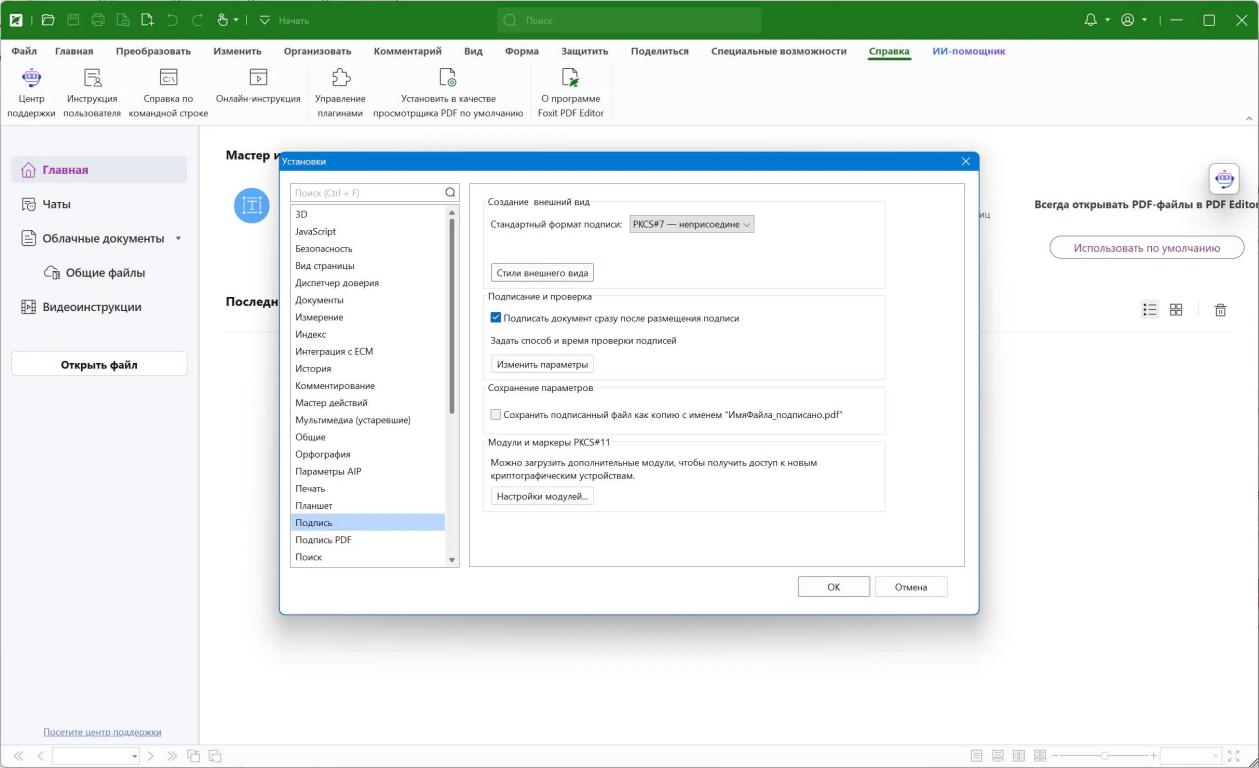Click the trash delete icon in recent list
This screenshot has width=1259, height=768.
pos(1220,310)
